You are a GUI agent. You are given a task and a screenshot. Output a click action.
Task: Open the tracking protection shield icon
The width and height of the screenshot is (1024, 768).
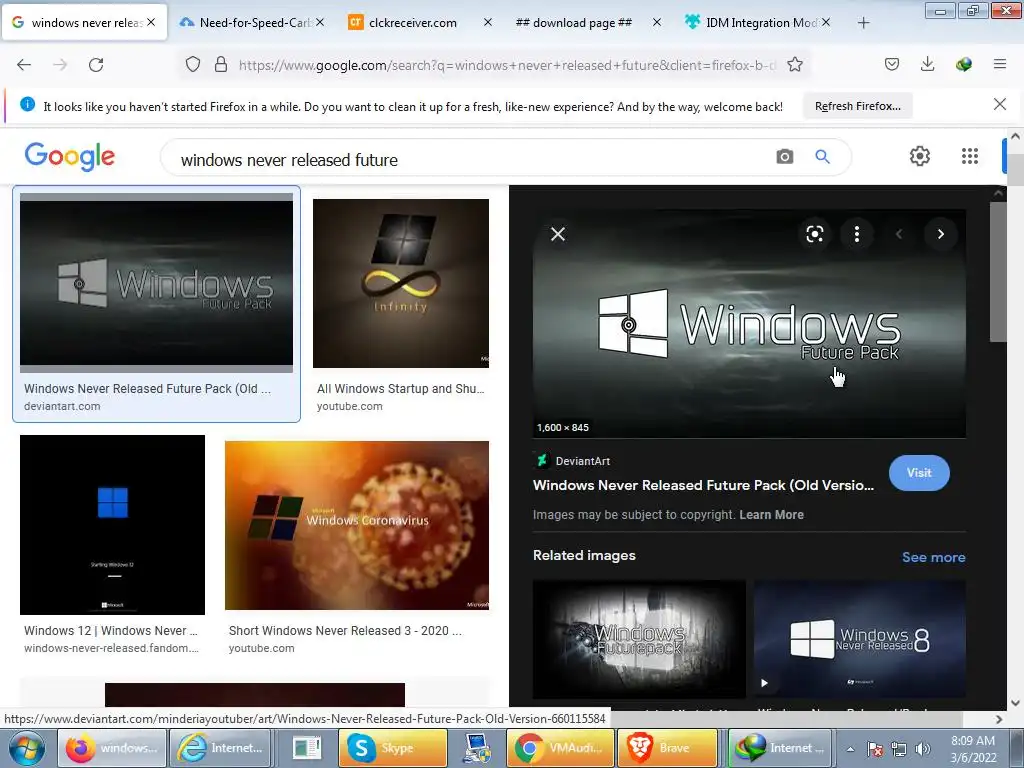pos(193,64)
